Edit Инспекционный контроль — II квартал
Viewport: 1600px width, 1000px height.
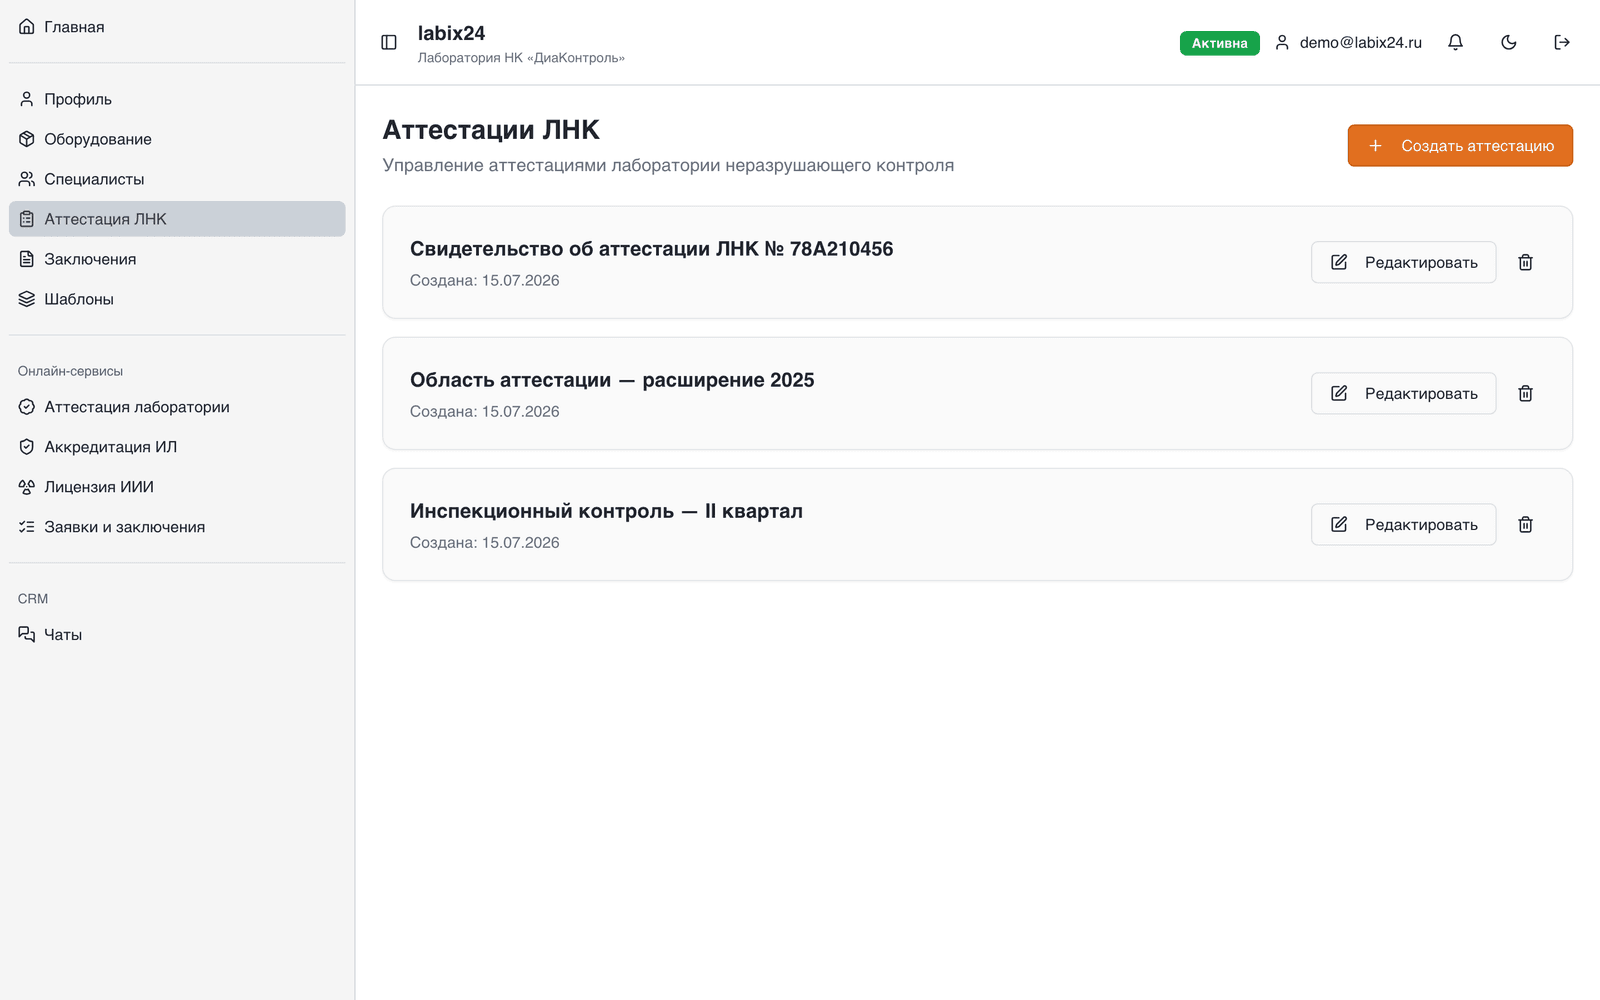[x=1403, y=524]
